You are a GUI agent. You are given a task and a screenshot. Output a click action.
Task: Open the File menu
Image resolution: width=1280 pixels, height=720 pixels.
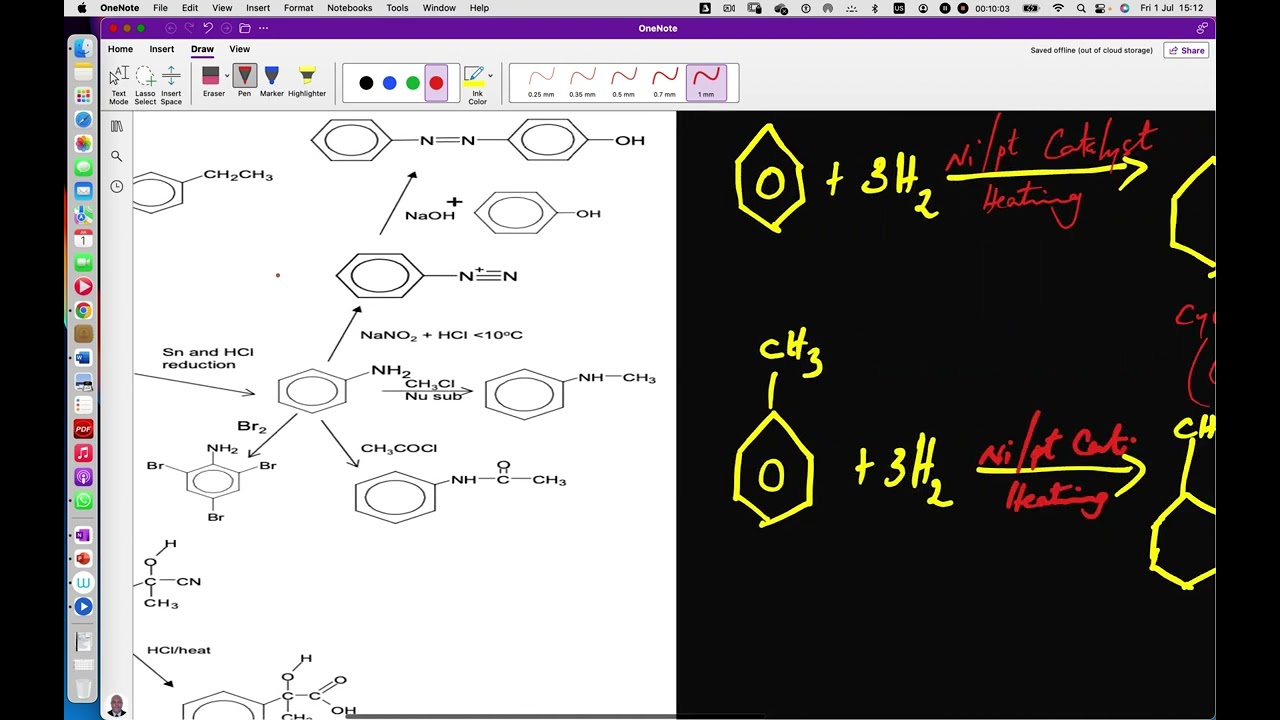coord(160,8)
